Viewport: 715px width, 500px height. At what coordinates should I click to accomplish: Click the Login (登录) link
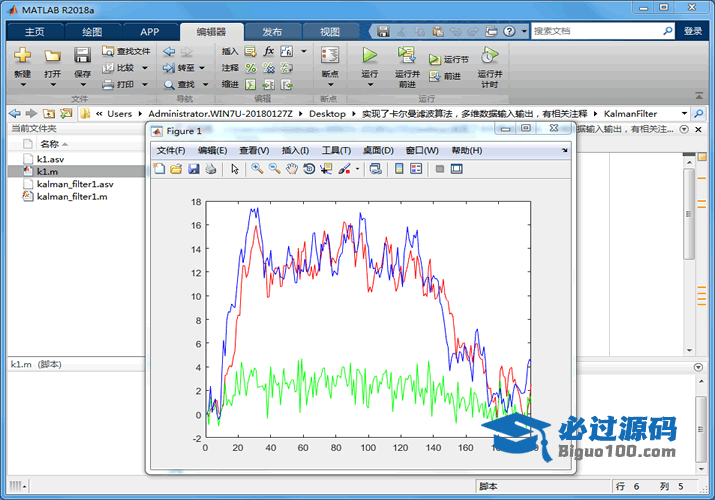click(693, 31)
